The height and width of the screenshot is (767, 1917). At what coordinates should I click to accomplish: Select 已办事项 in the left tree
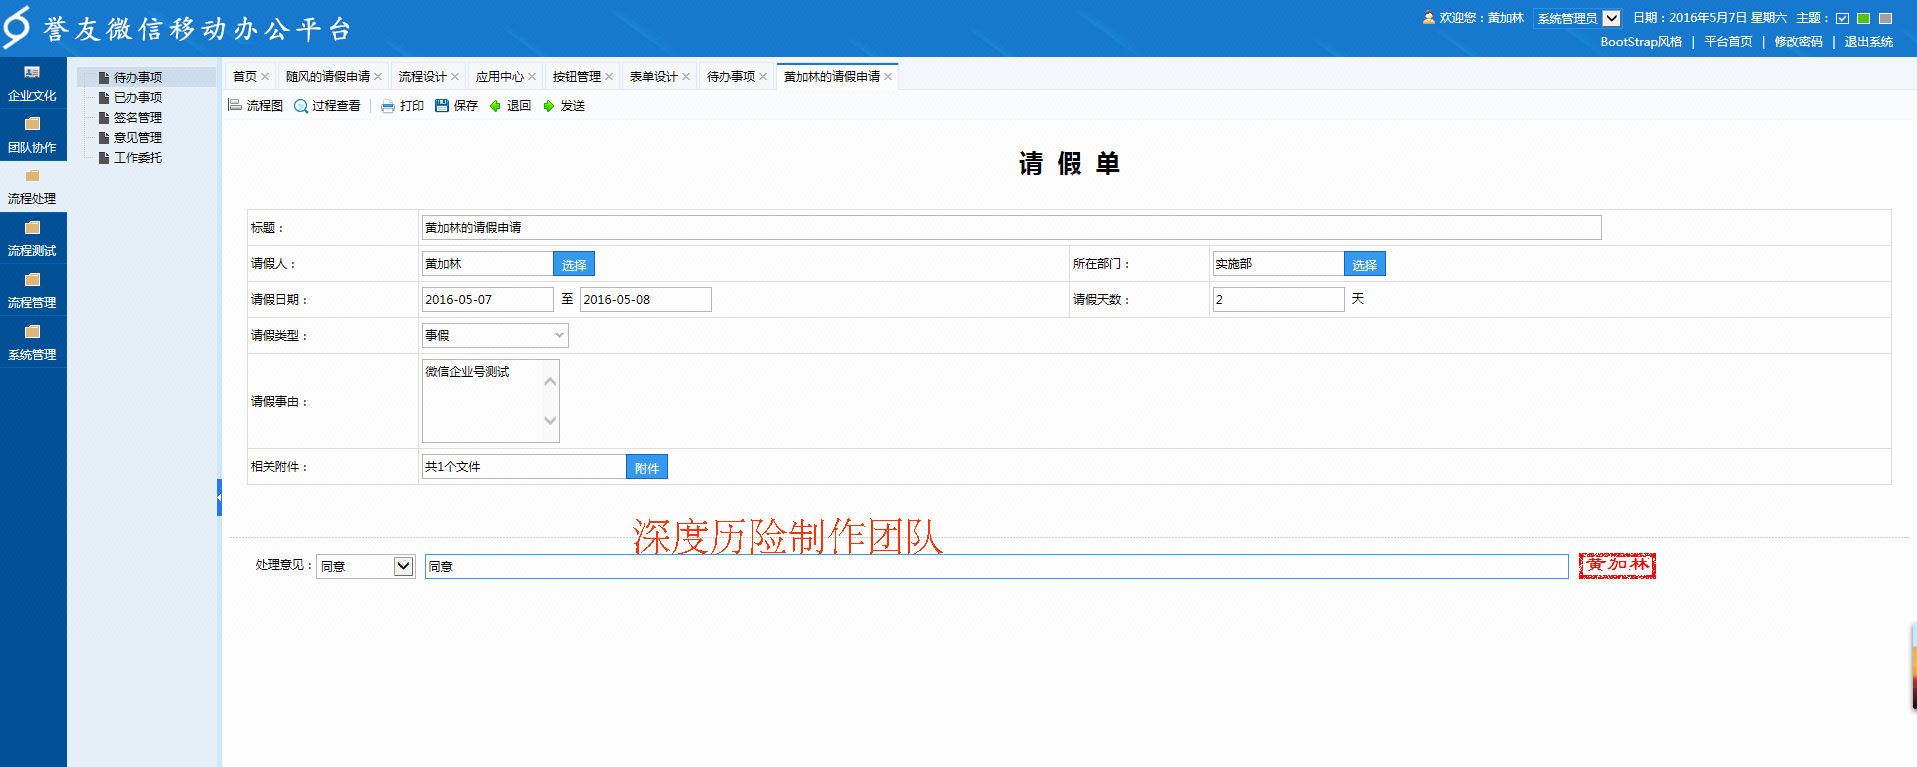[137, 97]
